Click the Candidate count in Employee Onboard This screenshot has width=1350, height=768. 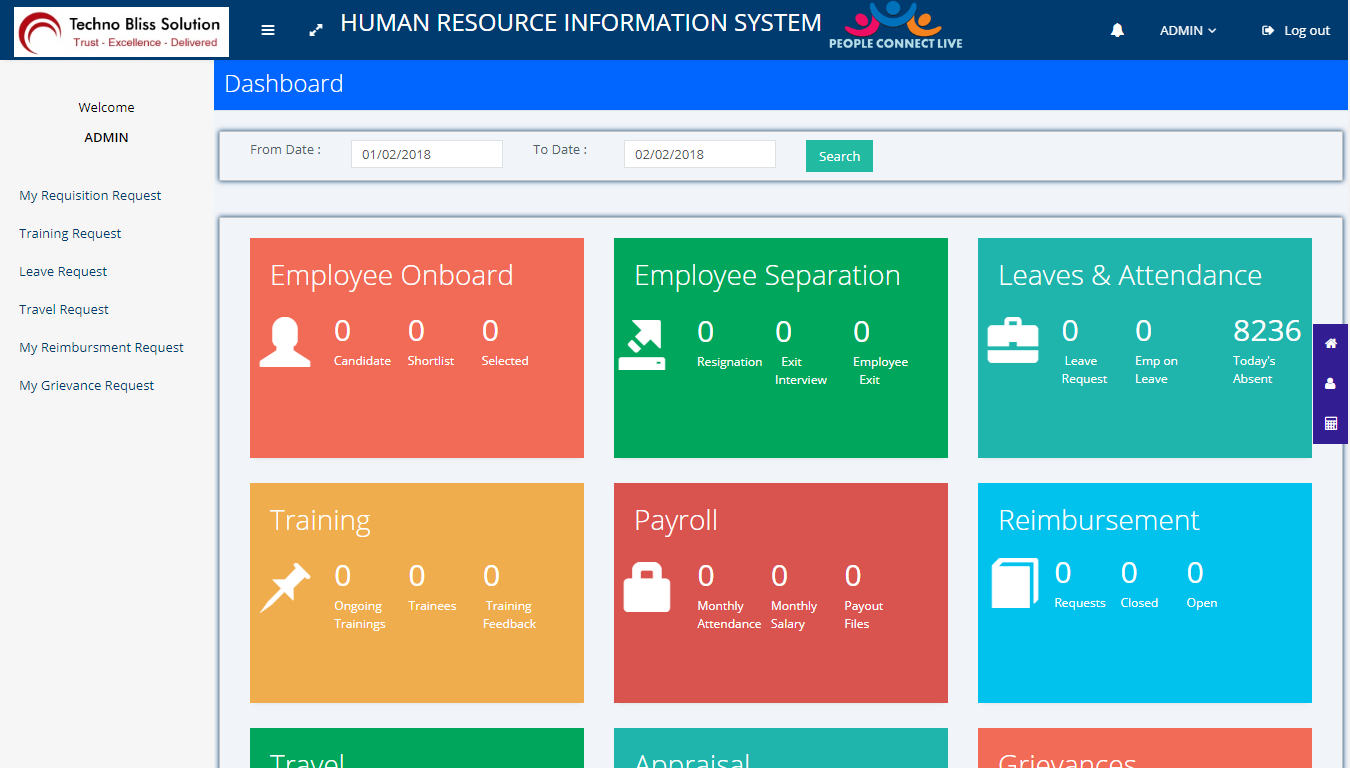pos(343,331)
